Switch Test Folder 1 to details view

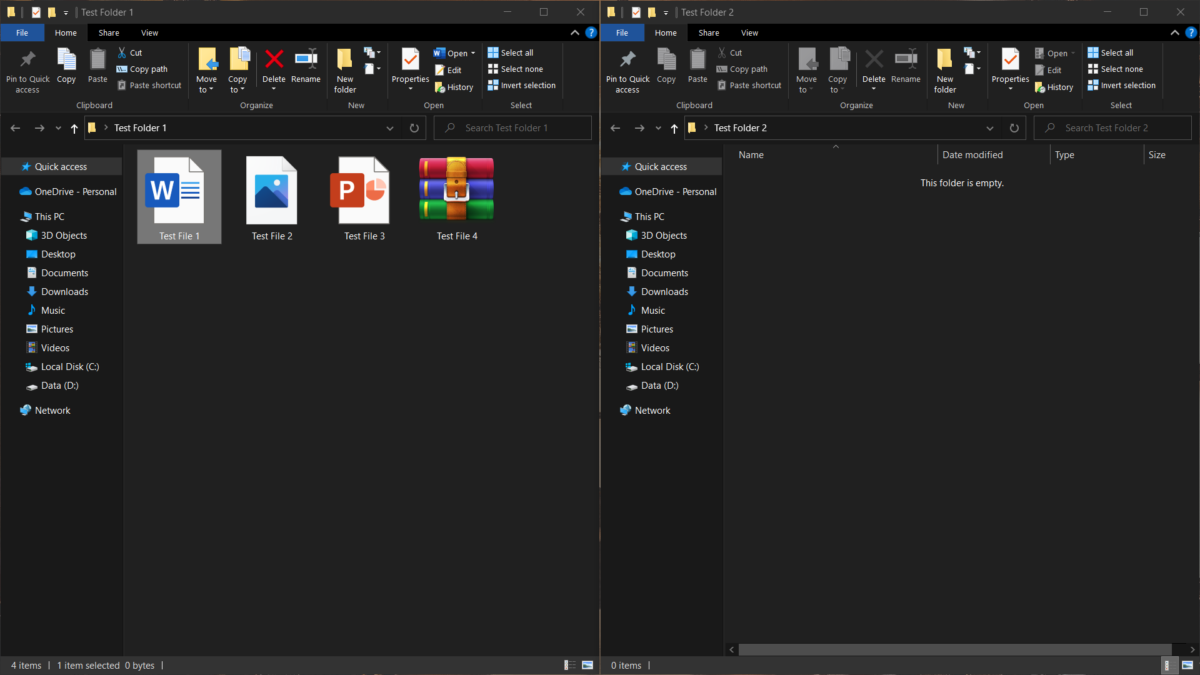tap(569, 665)
